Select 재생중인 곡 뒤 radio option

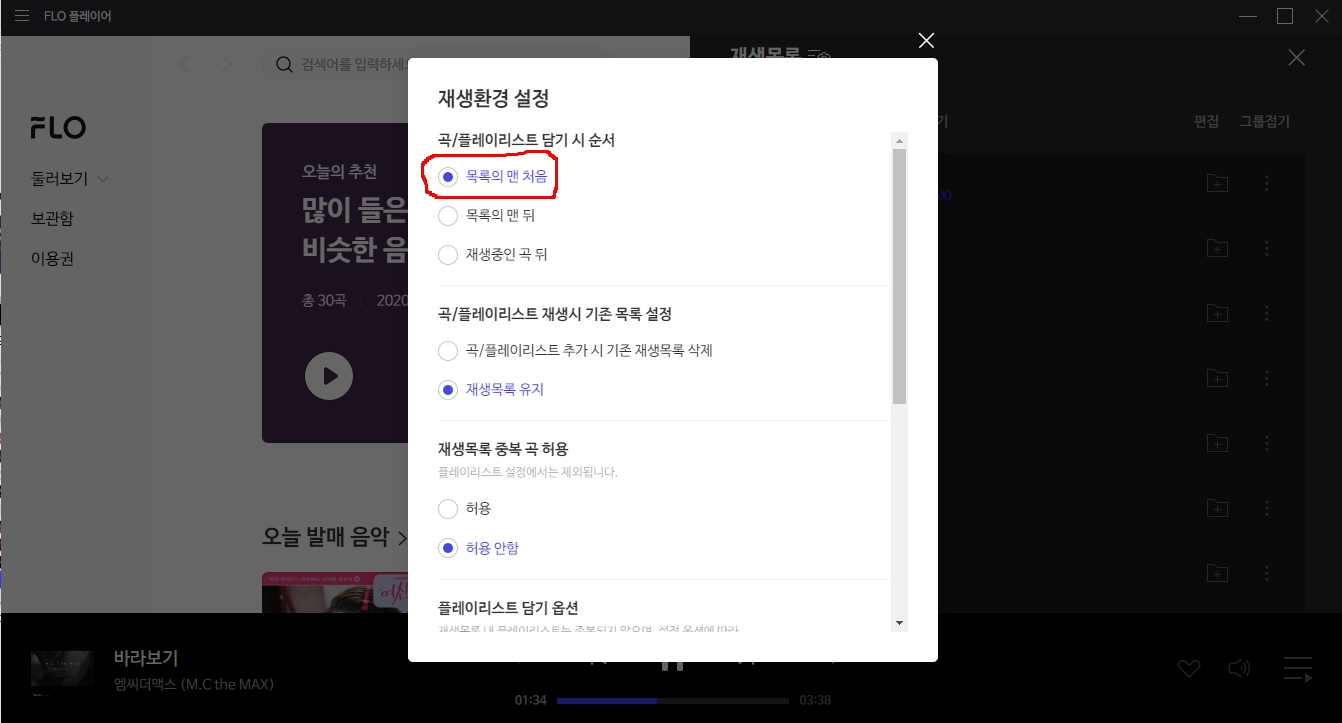tap(448, 255)
